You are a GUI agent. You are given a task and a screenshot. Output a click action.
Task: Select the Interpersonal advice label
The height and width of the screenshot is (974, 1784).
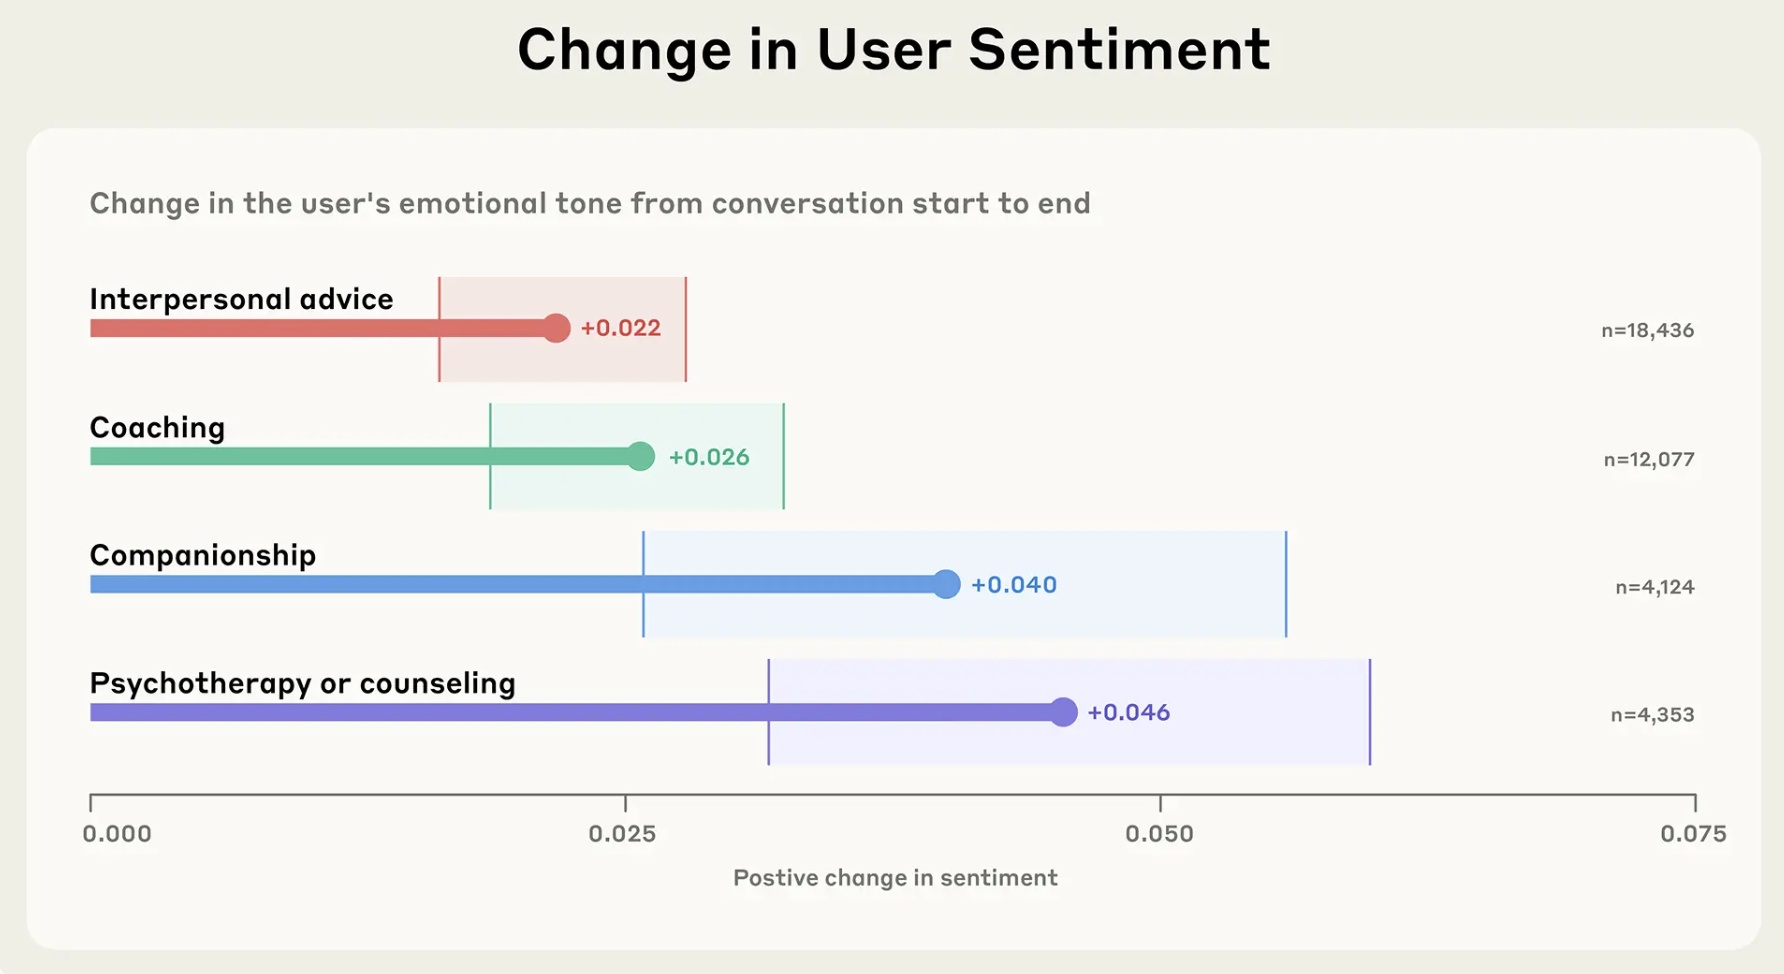click(241, 299)
